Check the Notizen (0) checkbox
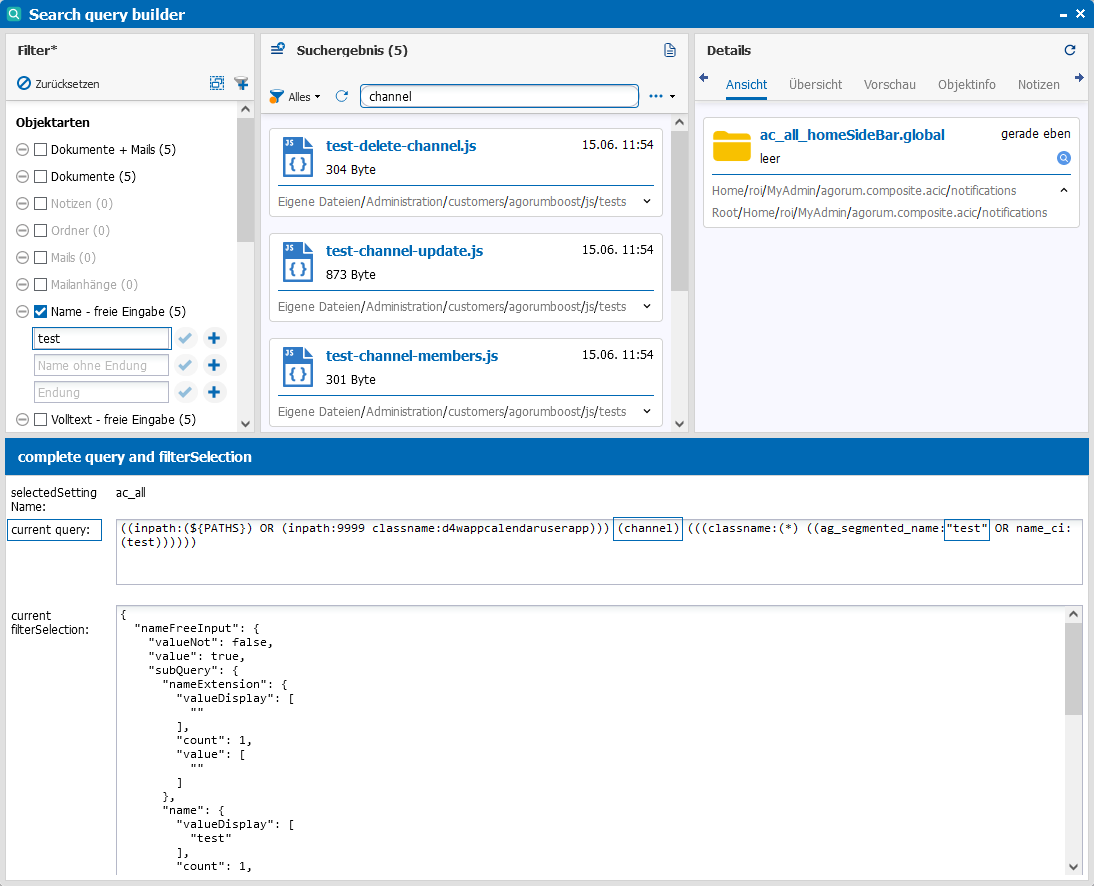This screenshot has width=1094, height=886. (x=40, y=204)
